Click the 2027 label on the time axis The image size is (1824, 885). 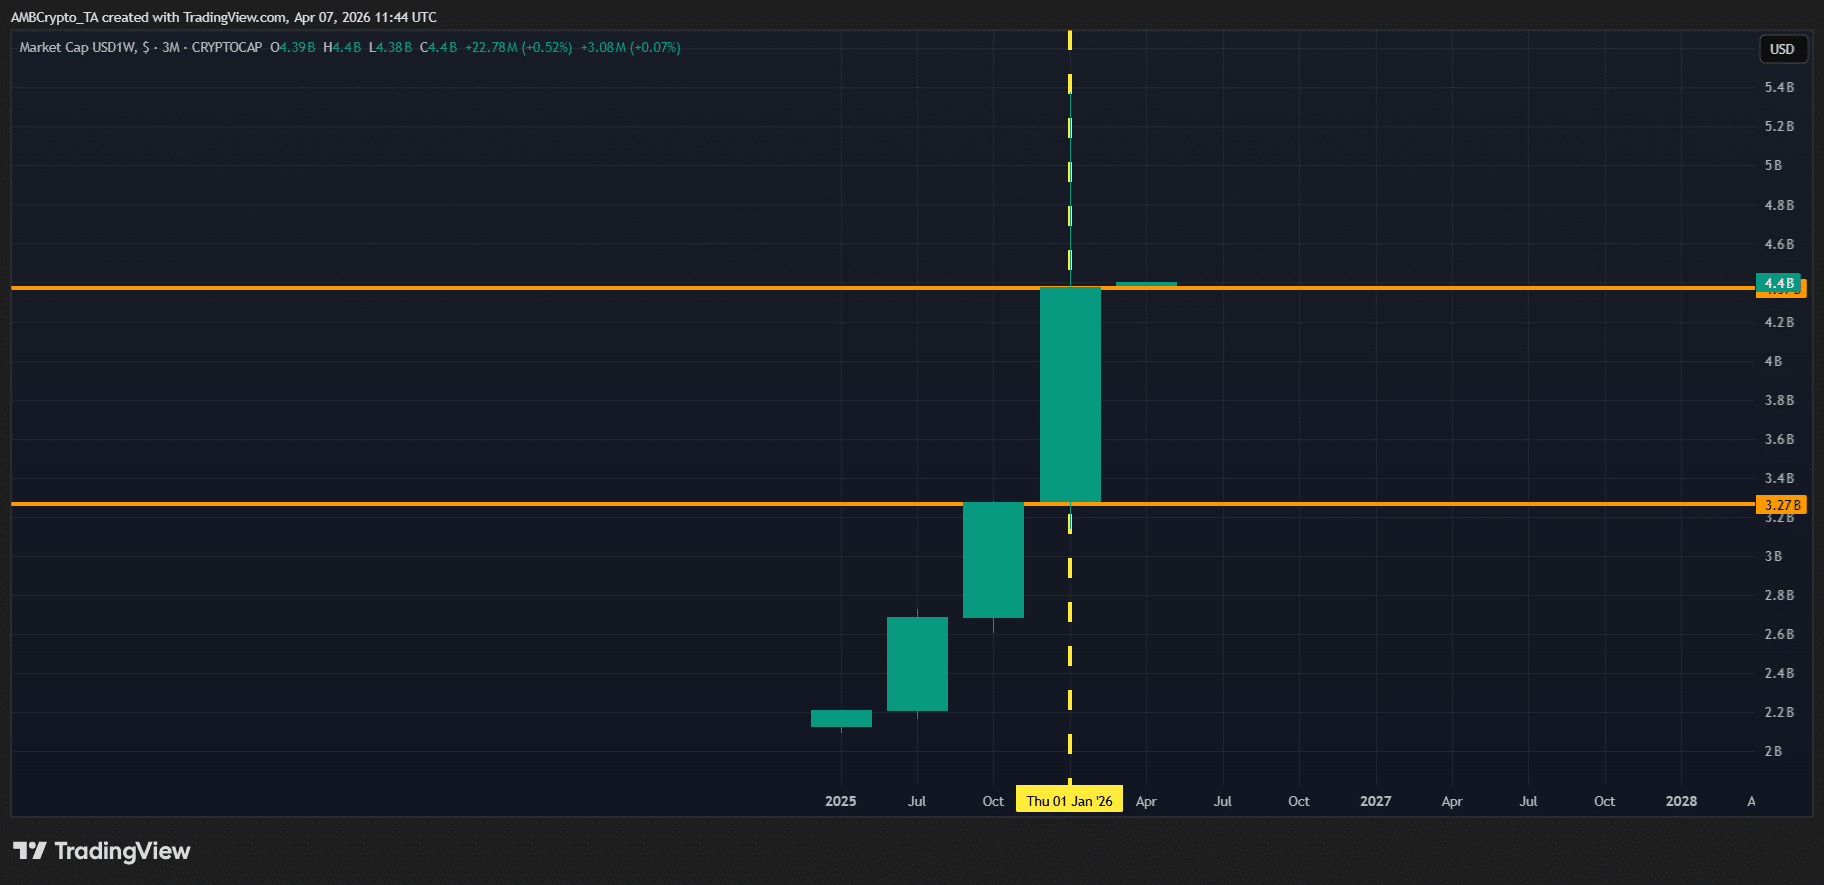tap(1375, 801)
